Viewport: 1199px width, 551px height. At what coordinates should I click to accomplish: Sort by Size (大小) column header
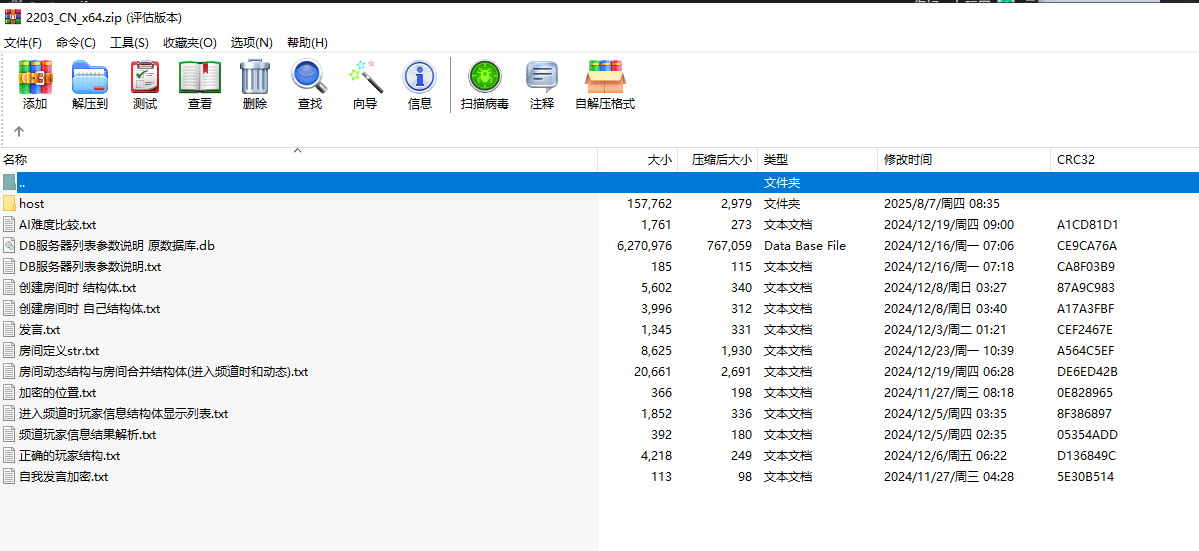638,160
